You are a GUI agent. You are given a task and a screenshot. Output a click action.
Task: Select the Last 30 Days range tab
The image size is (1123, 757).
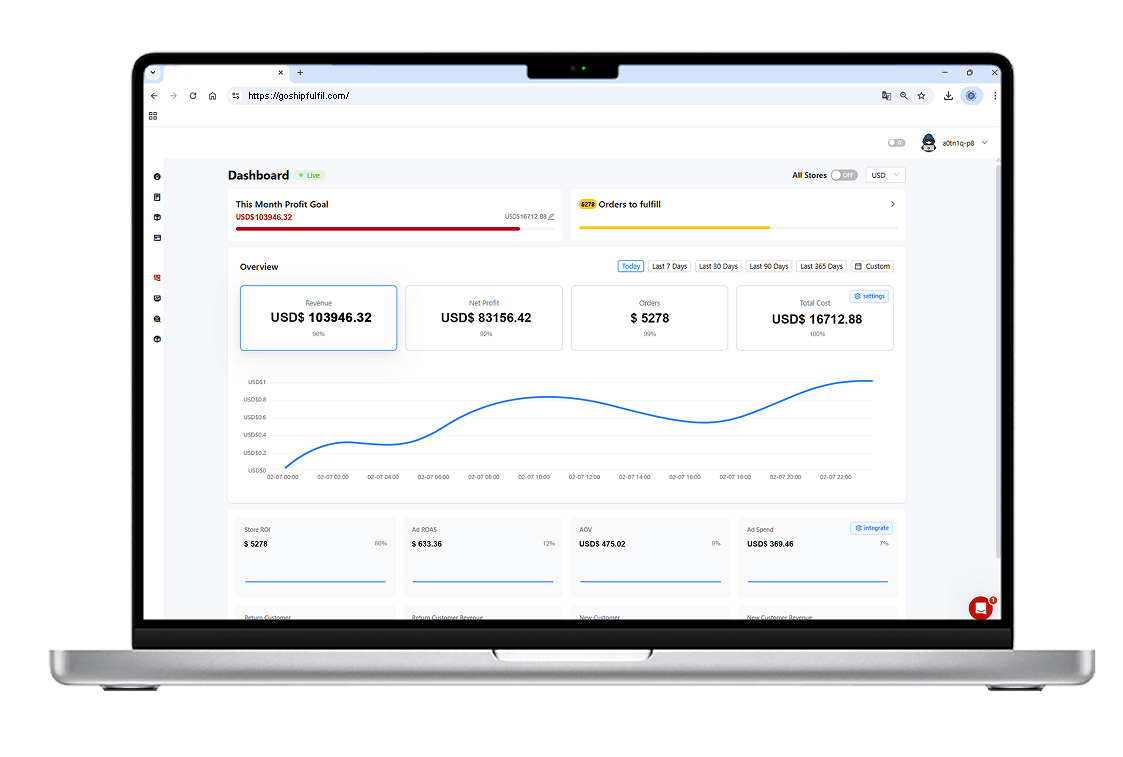tap(718, 266)
